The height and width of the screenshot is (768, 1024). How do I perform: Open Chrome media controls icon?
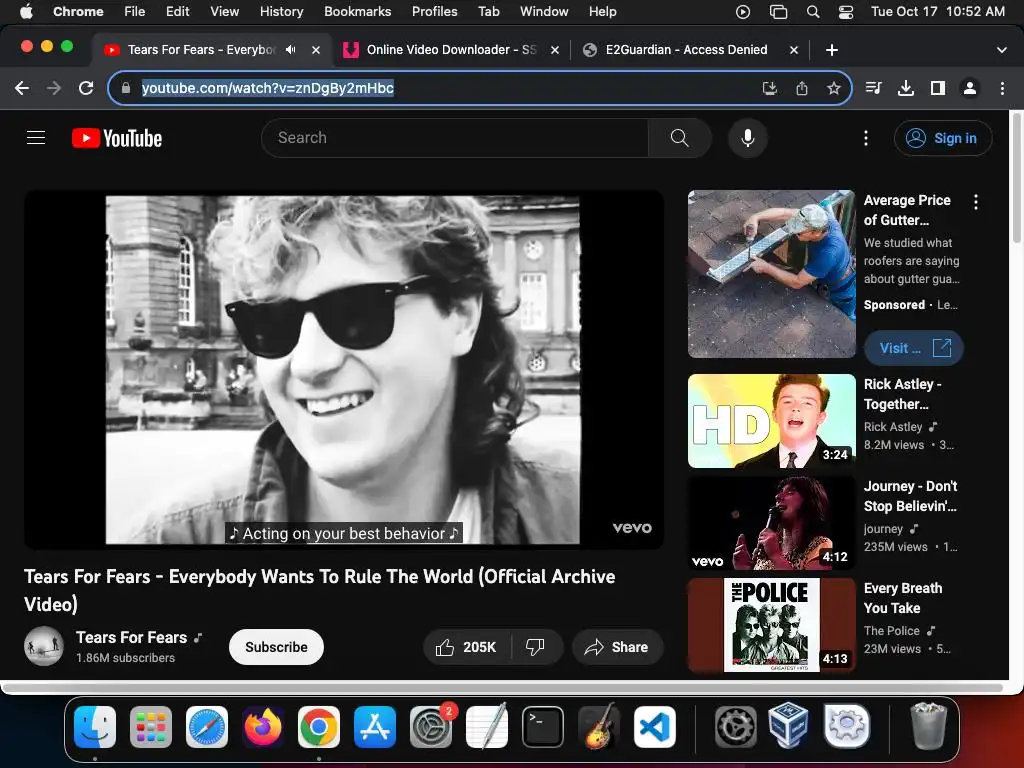tap(873, 88)
